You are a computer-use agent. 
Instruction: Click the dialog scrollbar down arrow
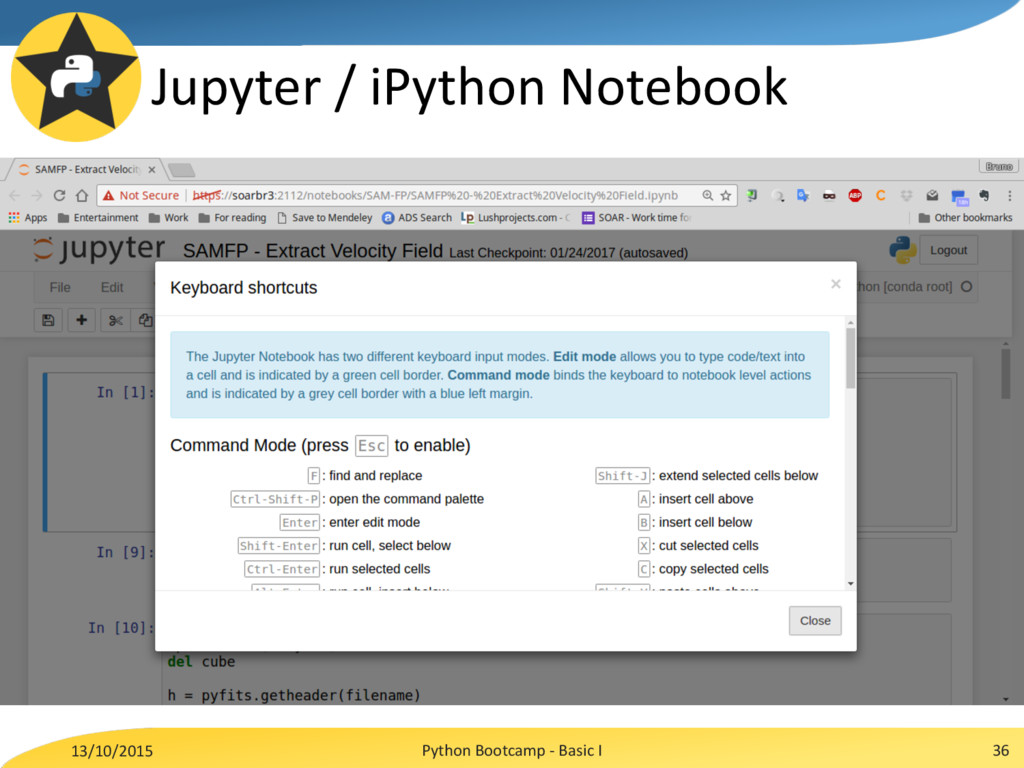coord(850,584)
